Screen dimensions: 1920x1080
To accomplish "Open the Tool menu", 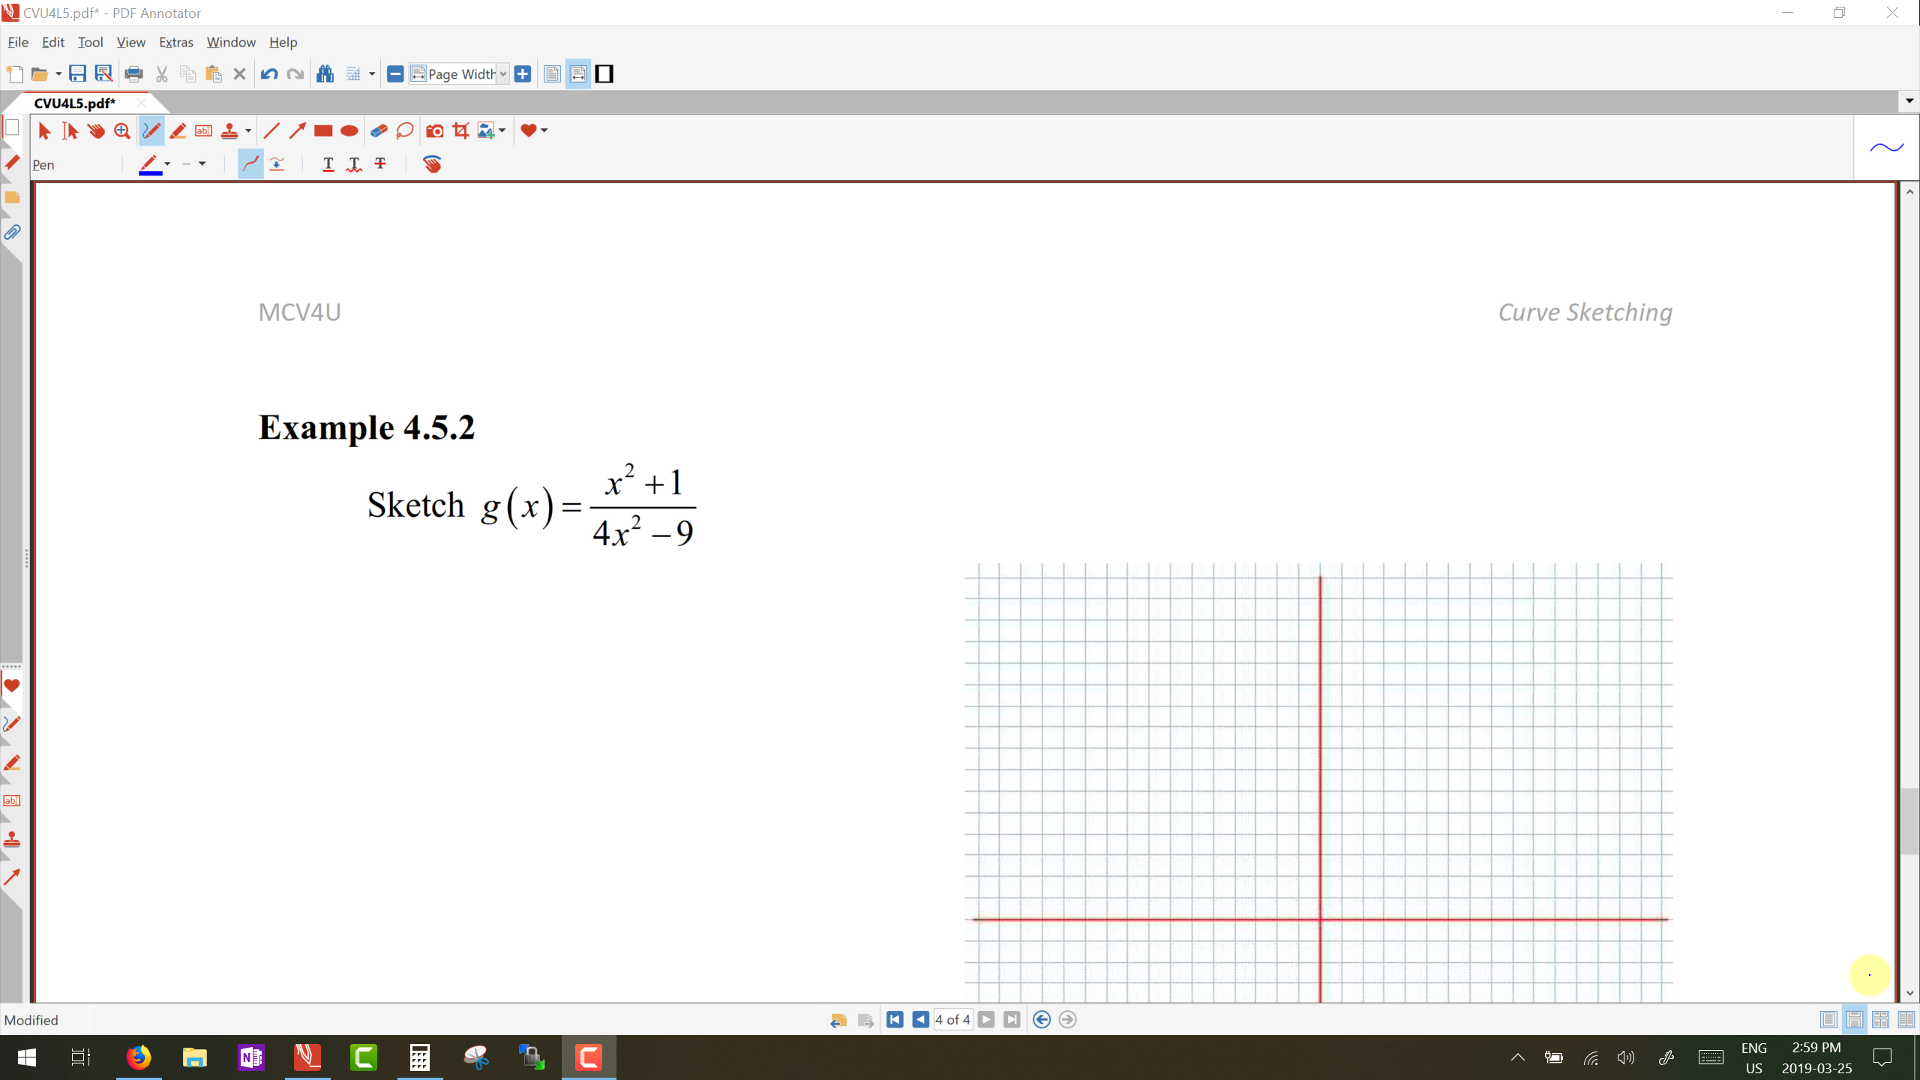I will click(x=90, y=42).
